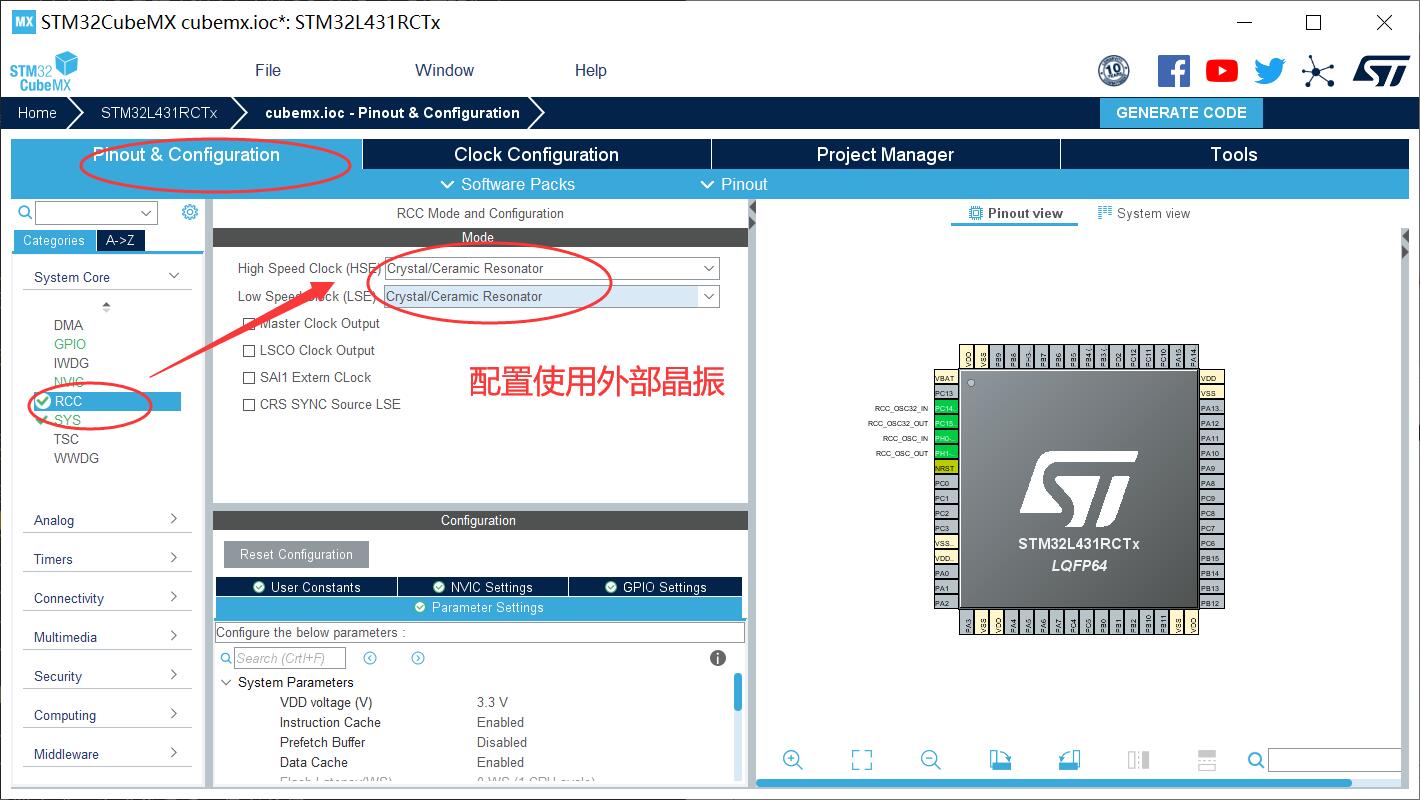
Task: Collapse the System Parameters group
Action: pyautogui.click(x=226, y=682)
